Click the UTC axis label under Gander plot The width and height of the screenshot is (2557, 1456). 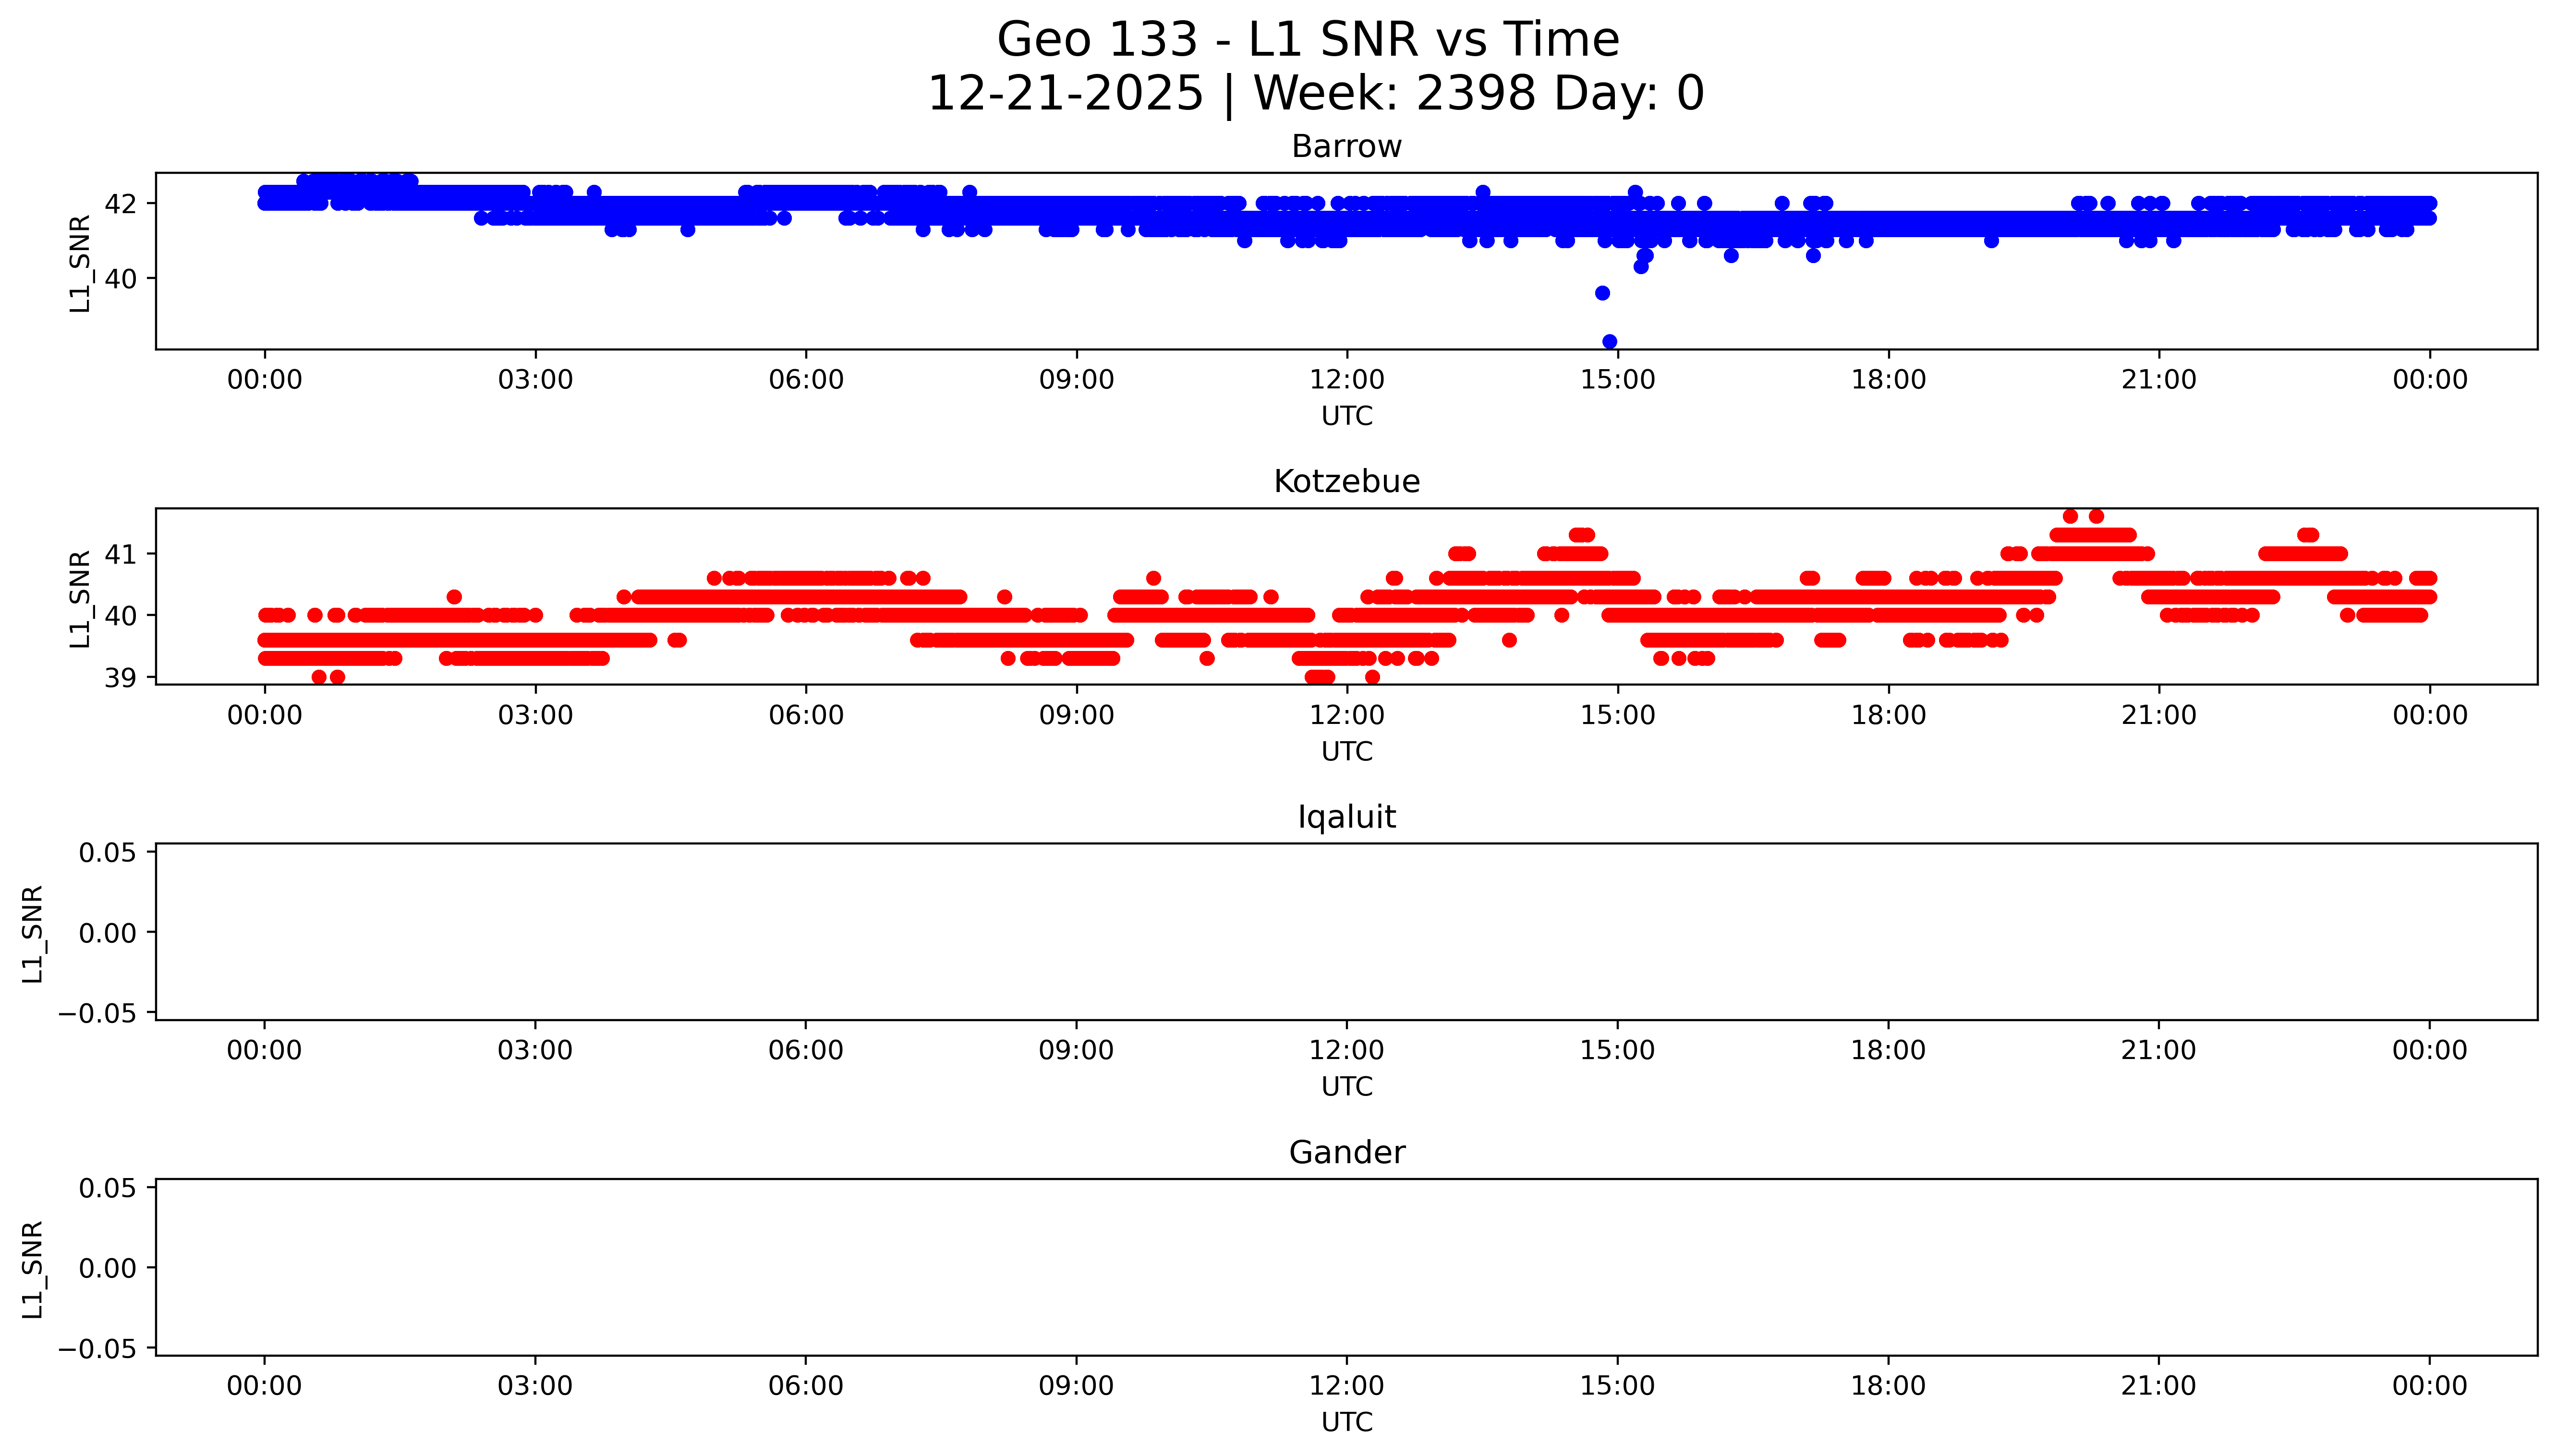1346,1422
